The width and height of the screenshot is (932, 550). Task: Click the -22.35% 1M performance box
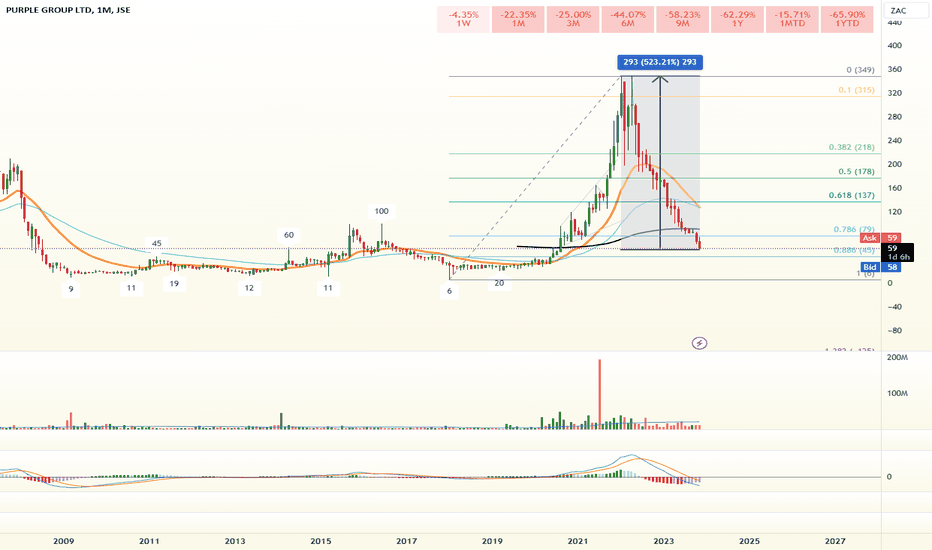pos(518,19)
